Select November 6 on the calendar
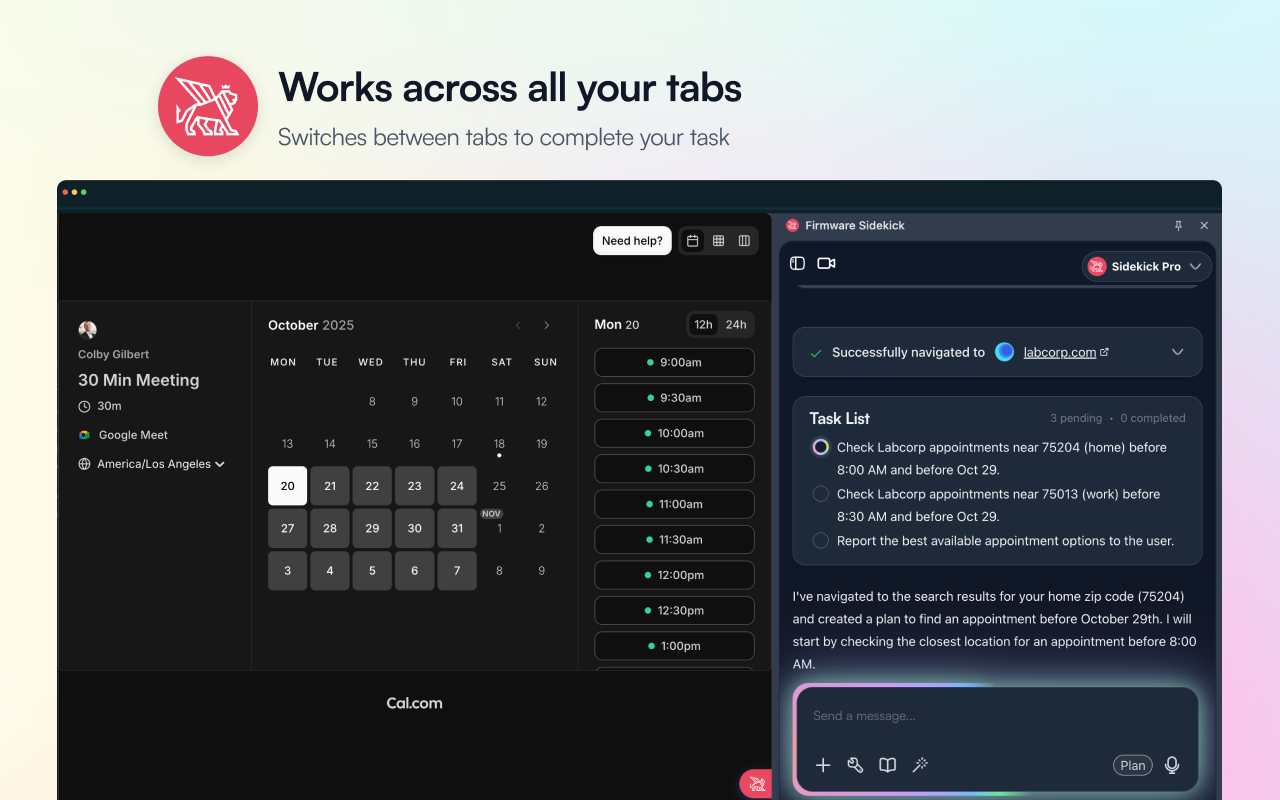The height and width of the screenshot is (800, 1280). tap(415, 571)
